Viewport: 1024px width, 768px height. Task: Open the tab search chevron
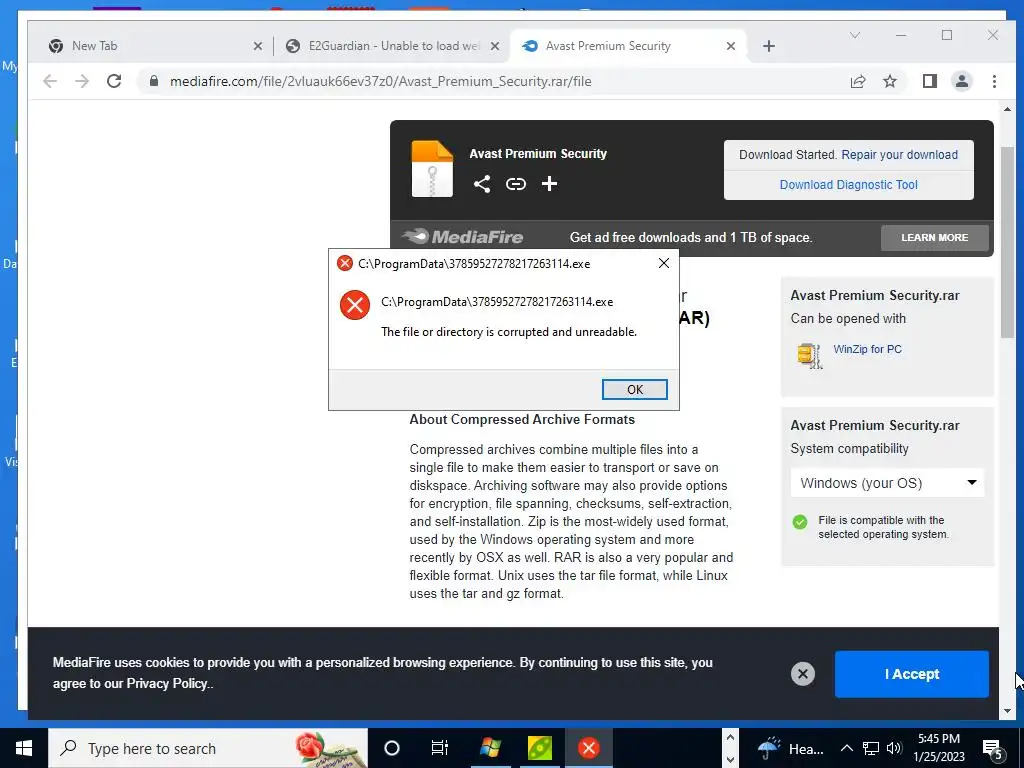(x=855, y=35)
